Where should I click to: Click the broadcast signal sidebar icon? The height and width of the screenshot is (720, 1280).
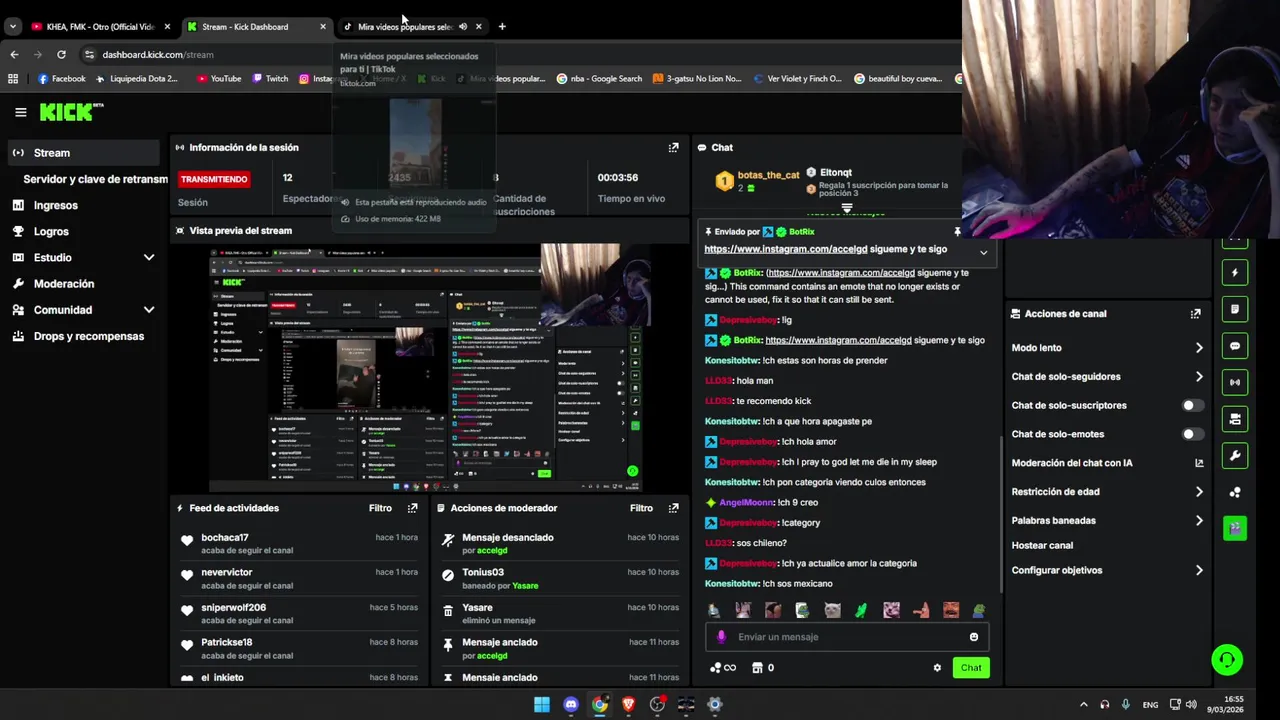(1235, 382)
